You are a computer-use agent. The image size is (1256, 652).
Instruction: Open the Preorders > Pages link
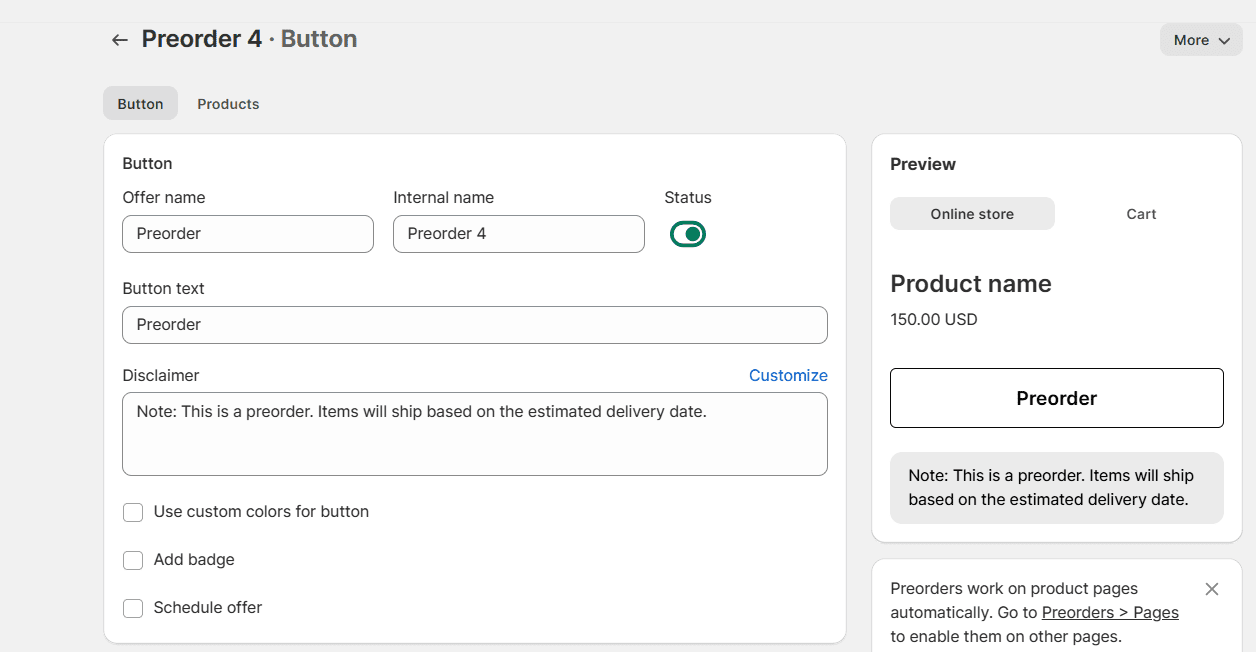coord(1110,612)
